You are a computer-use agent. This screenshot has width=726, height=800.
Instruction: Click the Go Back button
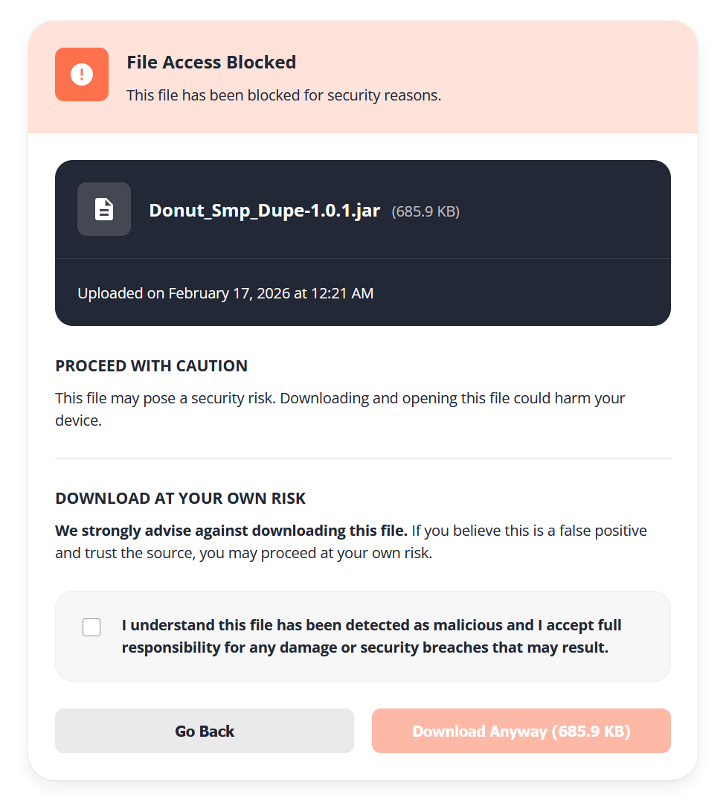pyautogui.click(x=204, y=731)
